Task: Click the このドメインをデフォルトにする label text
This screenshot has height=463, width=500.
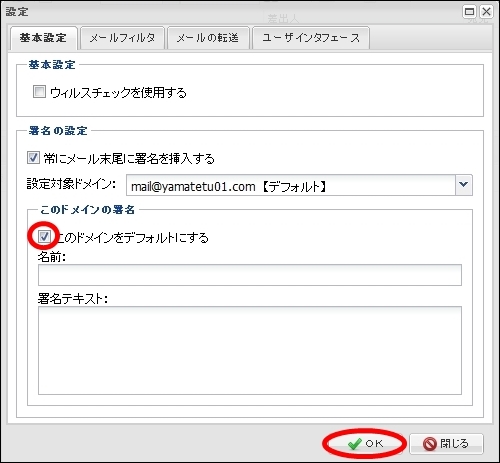Action: point(132,238)
